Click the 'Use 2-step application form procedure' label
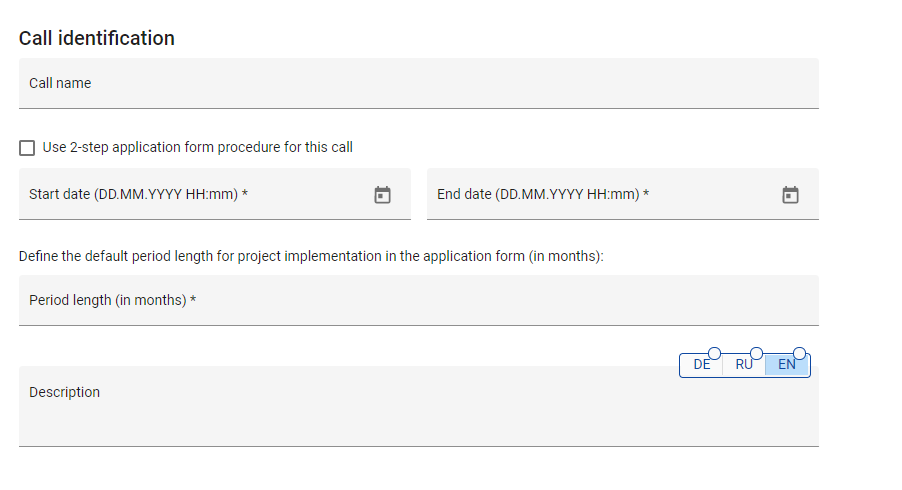This screenshot has width=902, height=490. click(x=198, y=148)
